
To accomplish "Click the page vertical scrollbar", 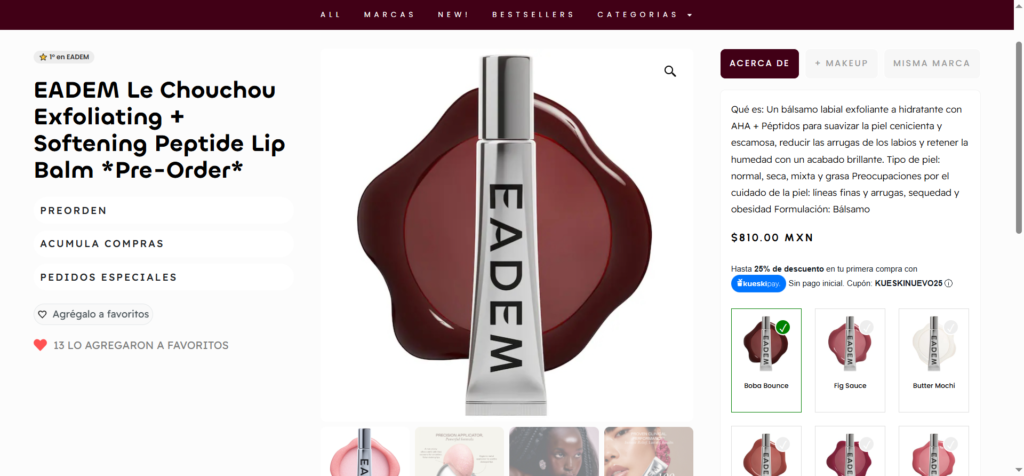I will point(1019,137).
